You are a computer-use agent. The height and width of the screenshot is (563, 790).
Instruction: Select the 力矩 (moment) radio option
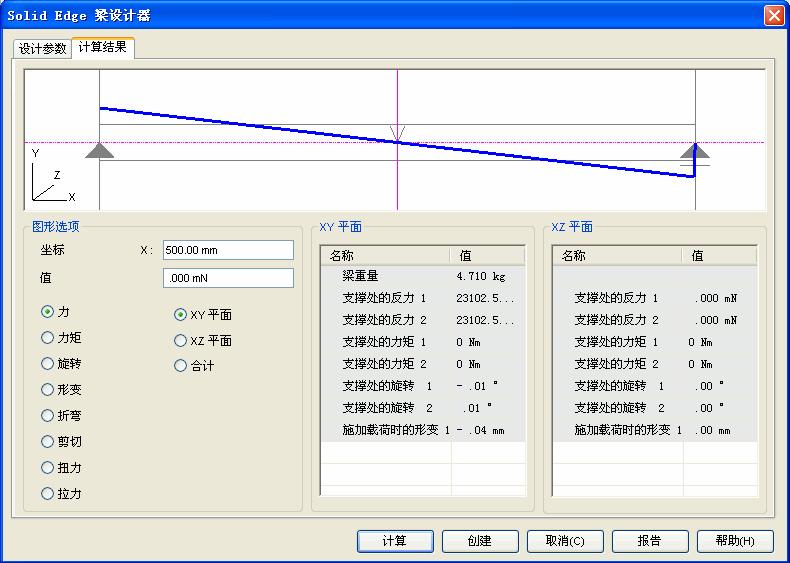pyautogui.click(x=47, y=338)
